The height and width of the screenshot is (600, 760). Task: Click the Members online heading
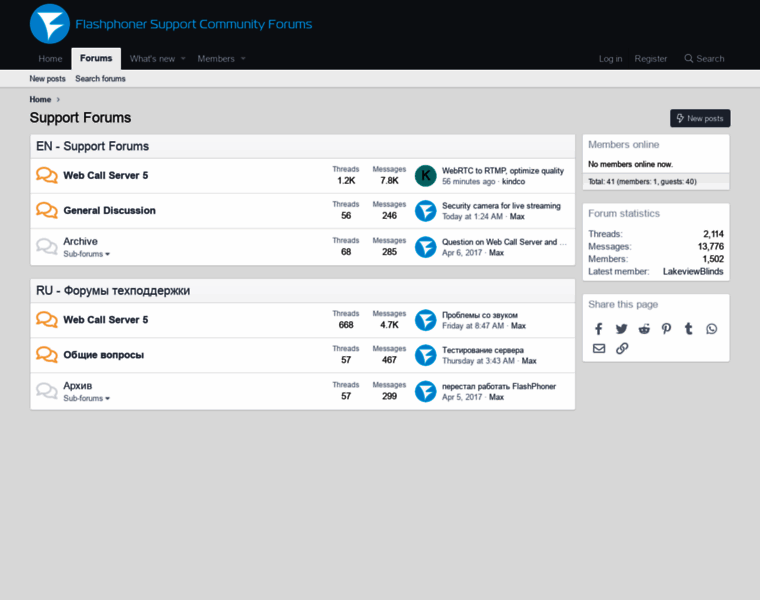623,144
